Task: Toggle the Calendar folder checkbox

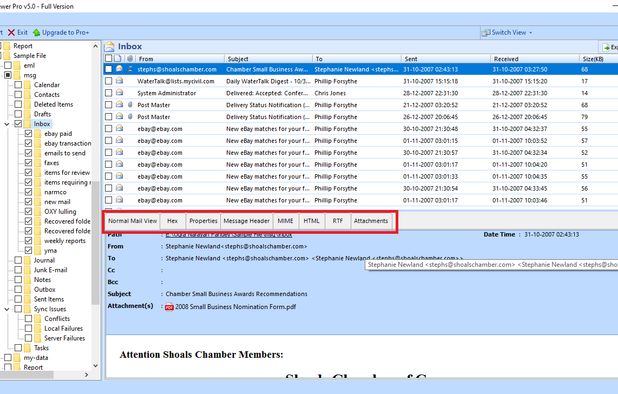Action: coord(18,85)
